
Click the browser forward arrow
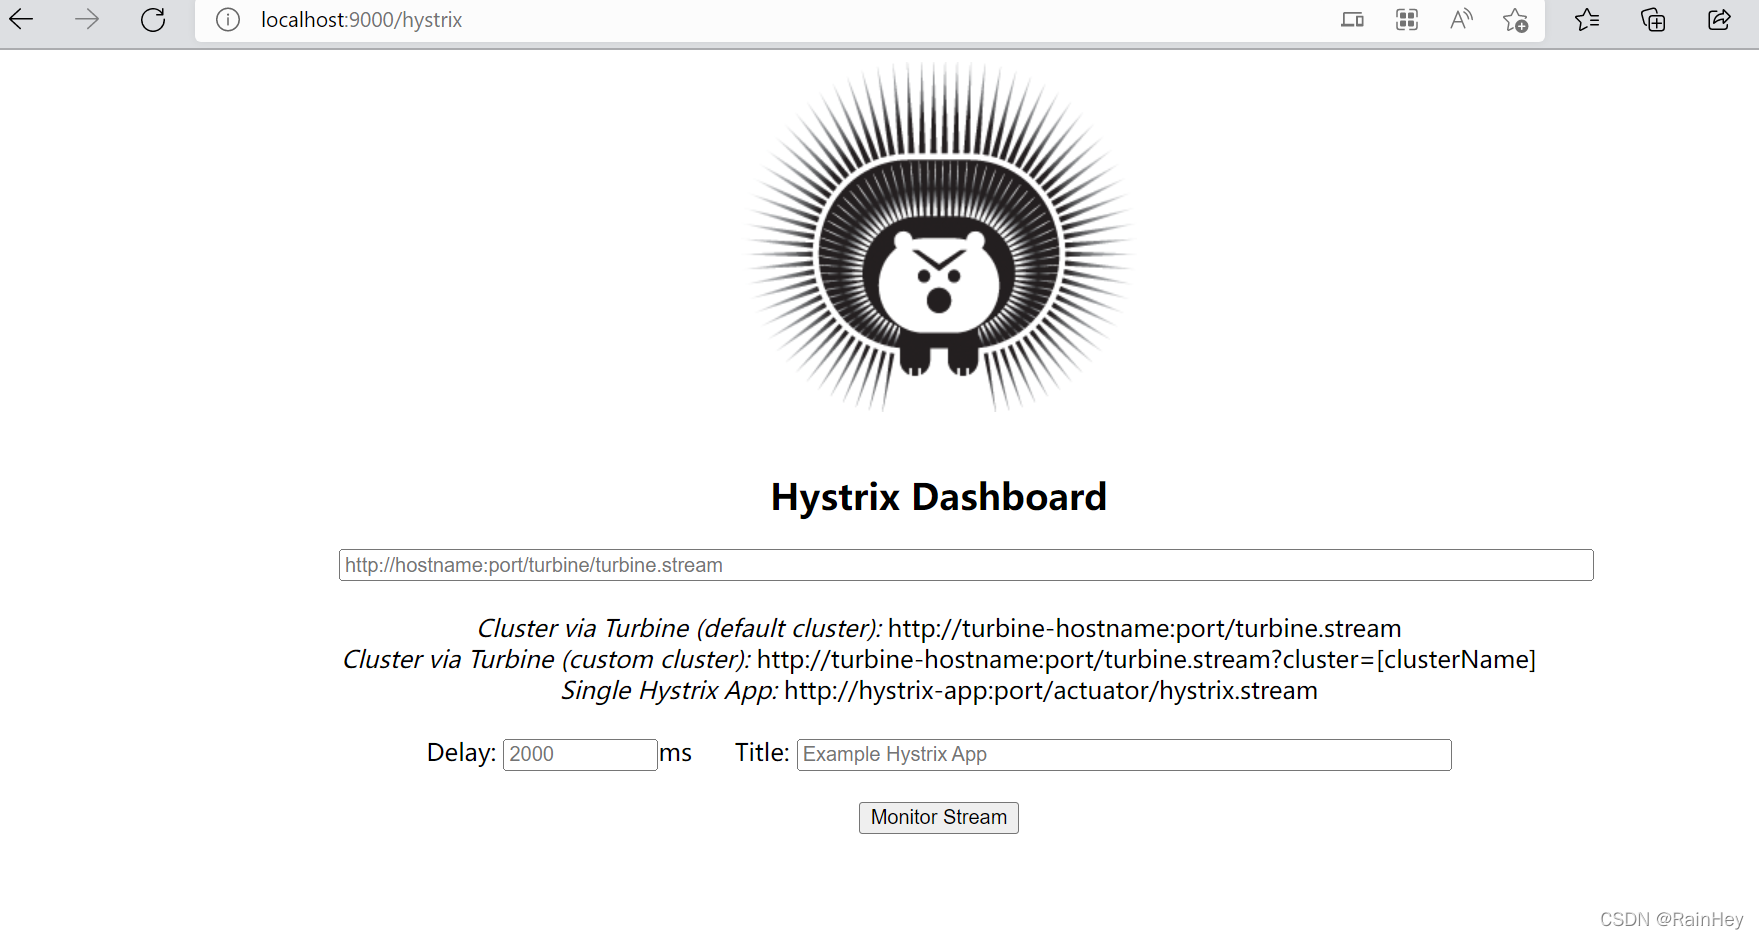tap(87, 19)
